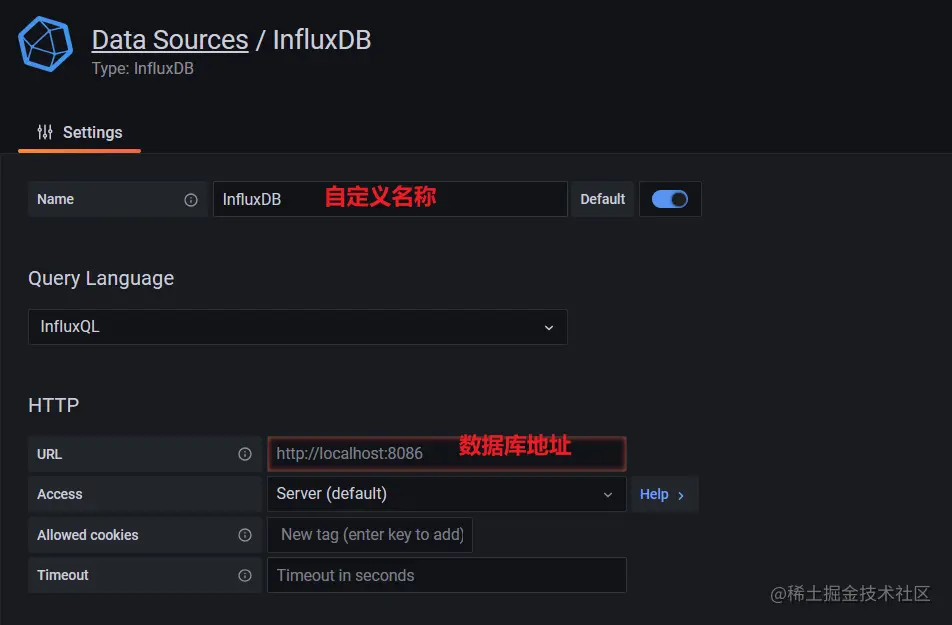This screenshot has height=625, width=952.
Task: Click the info icon beside Name
Action: [191, 200]
